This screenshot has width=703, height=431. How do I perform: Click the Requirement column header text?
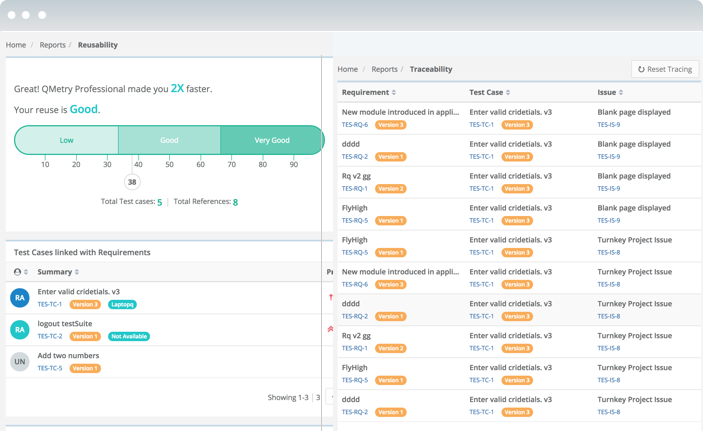[365, 92]
